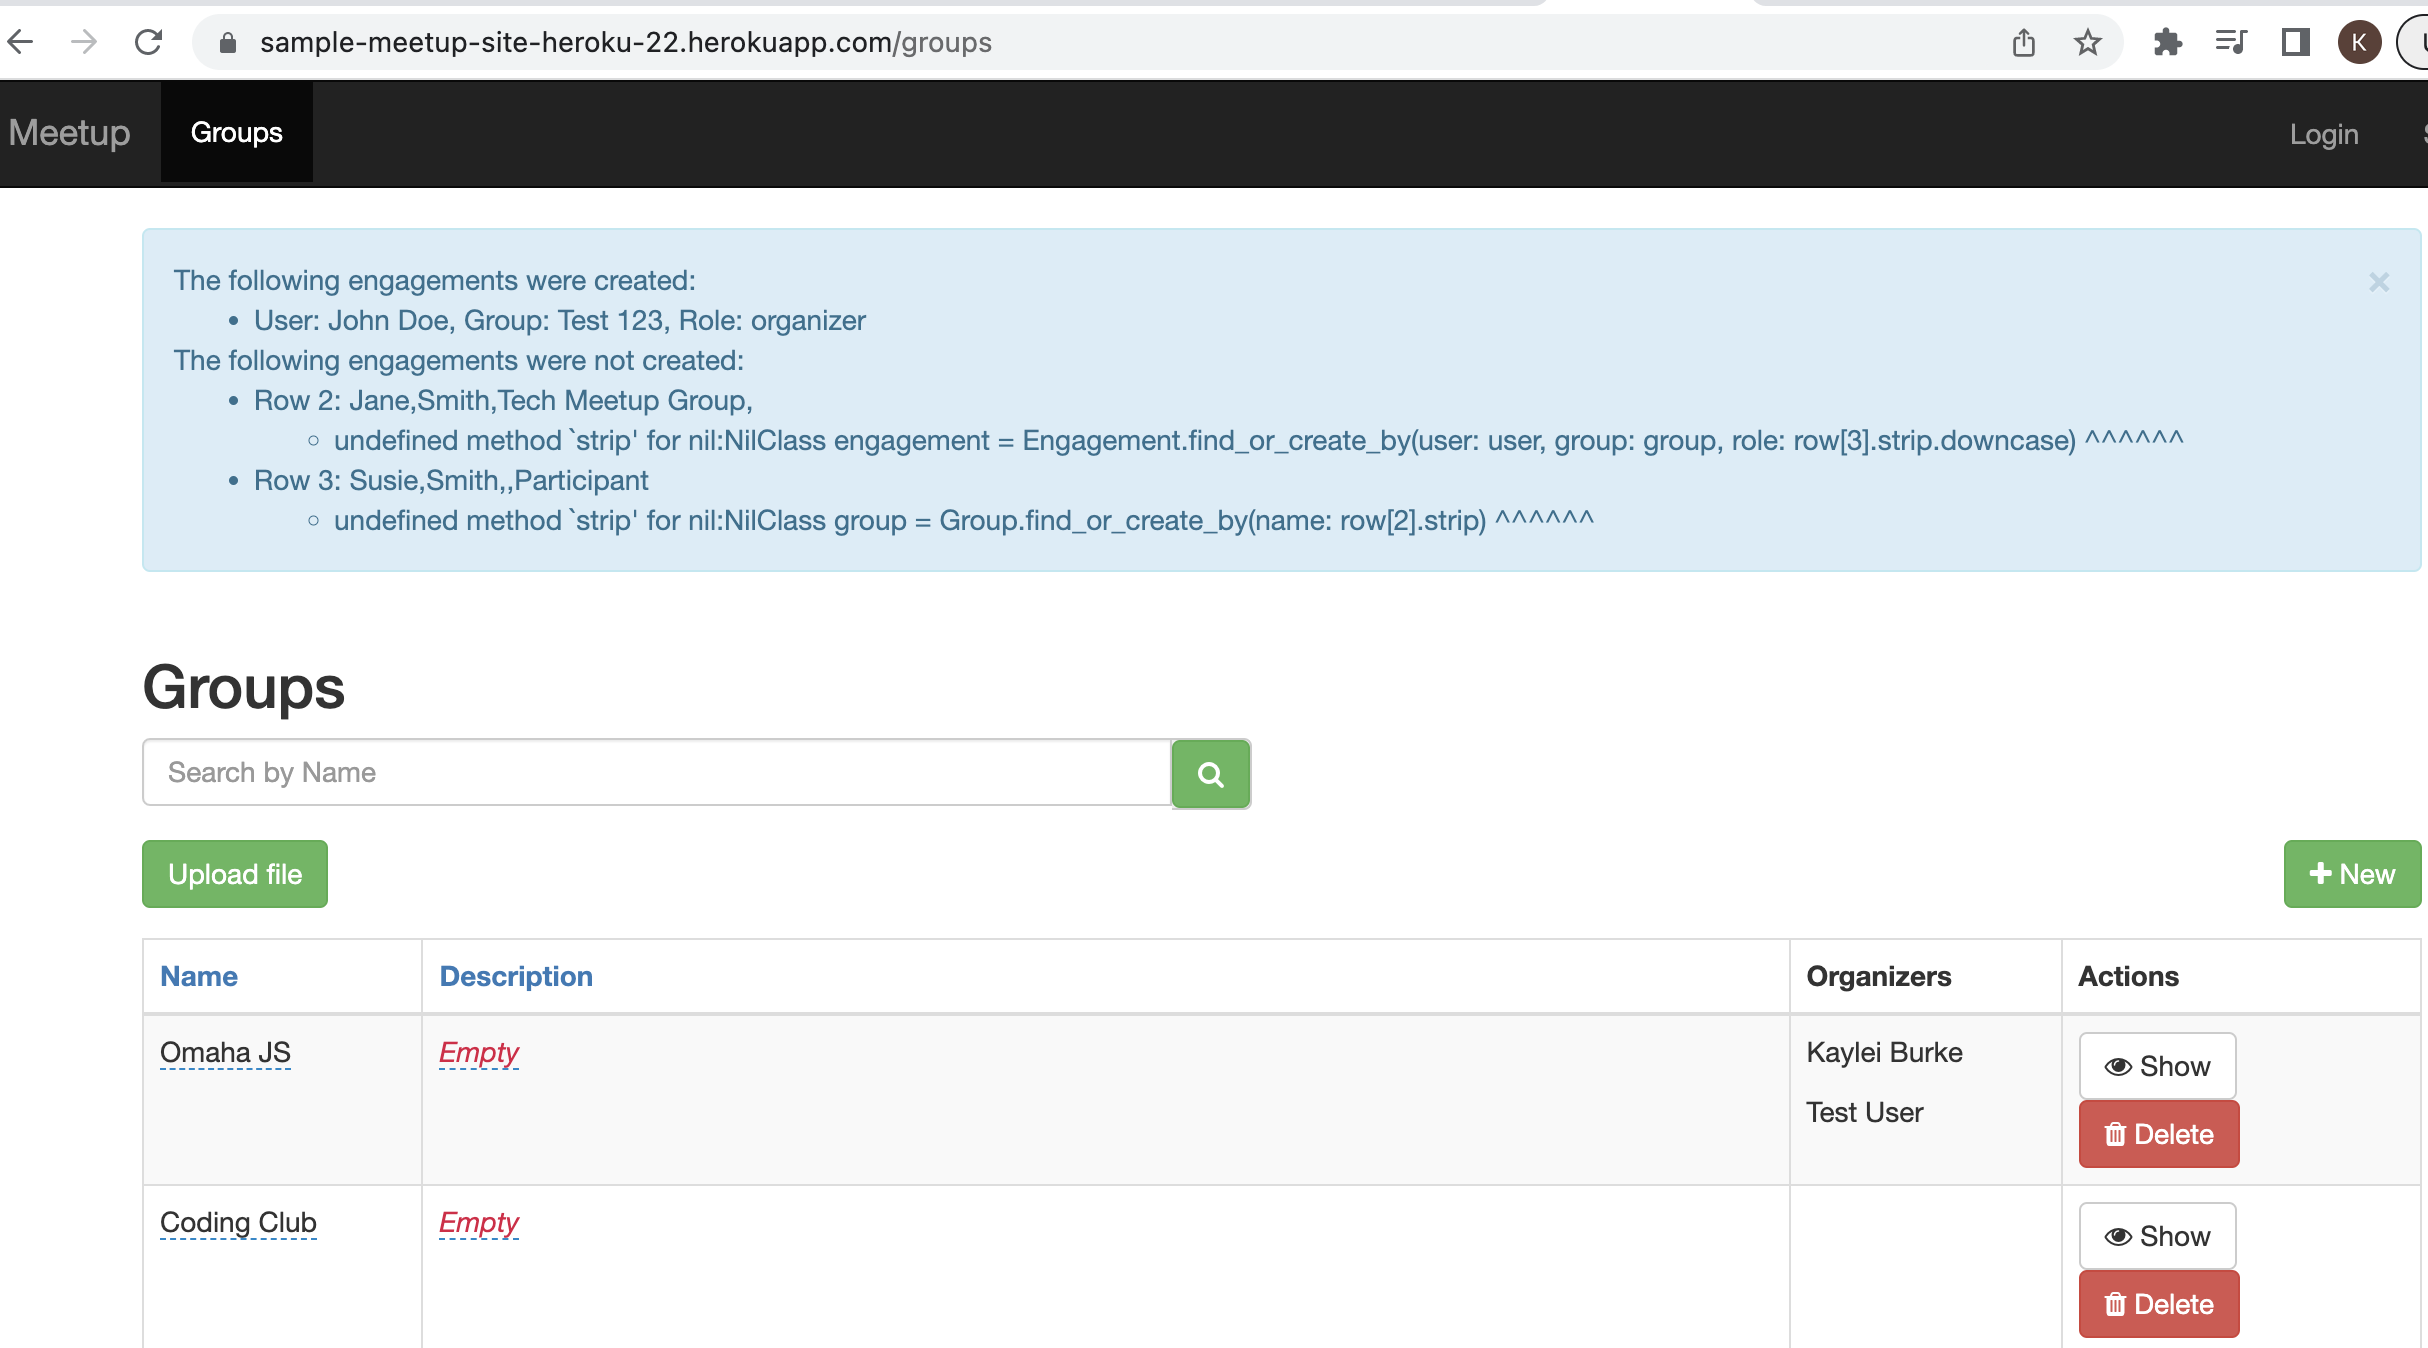Viewport: 2428px width, 1348px height.
Task: Click the 'User: John Doe, Group: Test 123' line
Action: point(559,320)
